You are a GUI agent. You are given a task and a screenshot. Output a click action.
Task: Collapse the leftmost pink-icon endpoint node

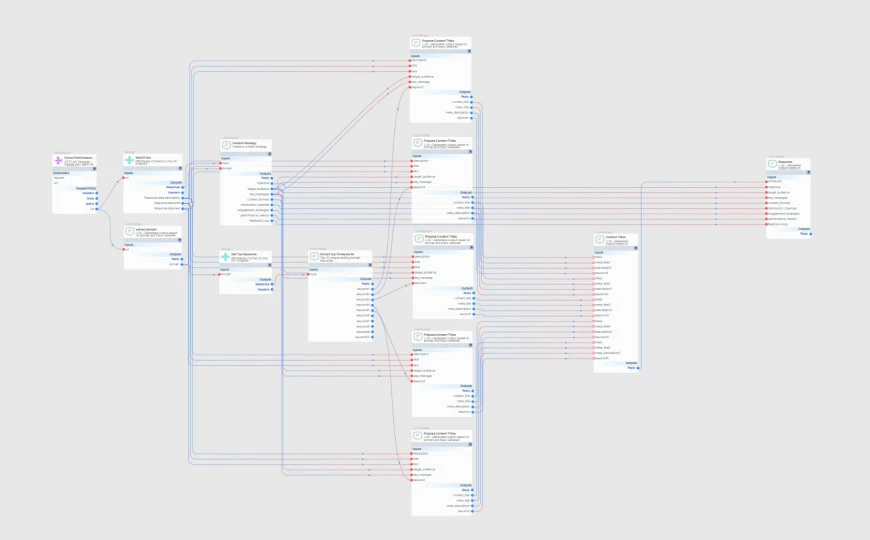point(94,169)
